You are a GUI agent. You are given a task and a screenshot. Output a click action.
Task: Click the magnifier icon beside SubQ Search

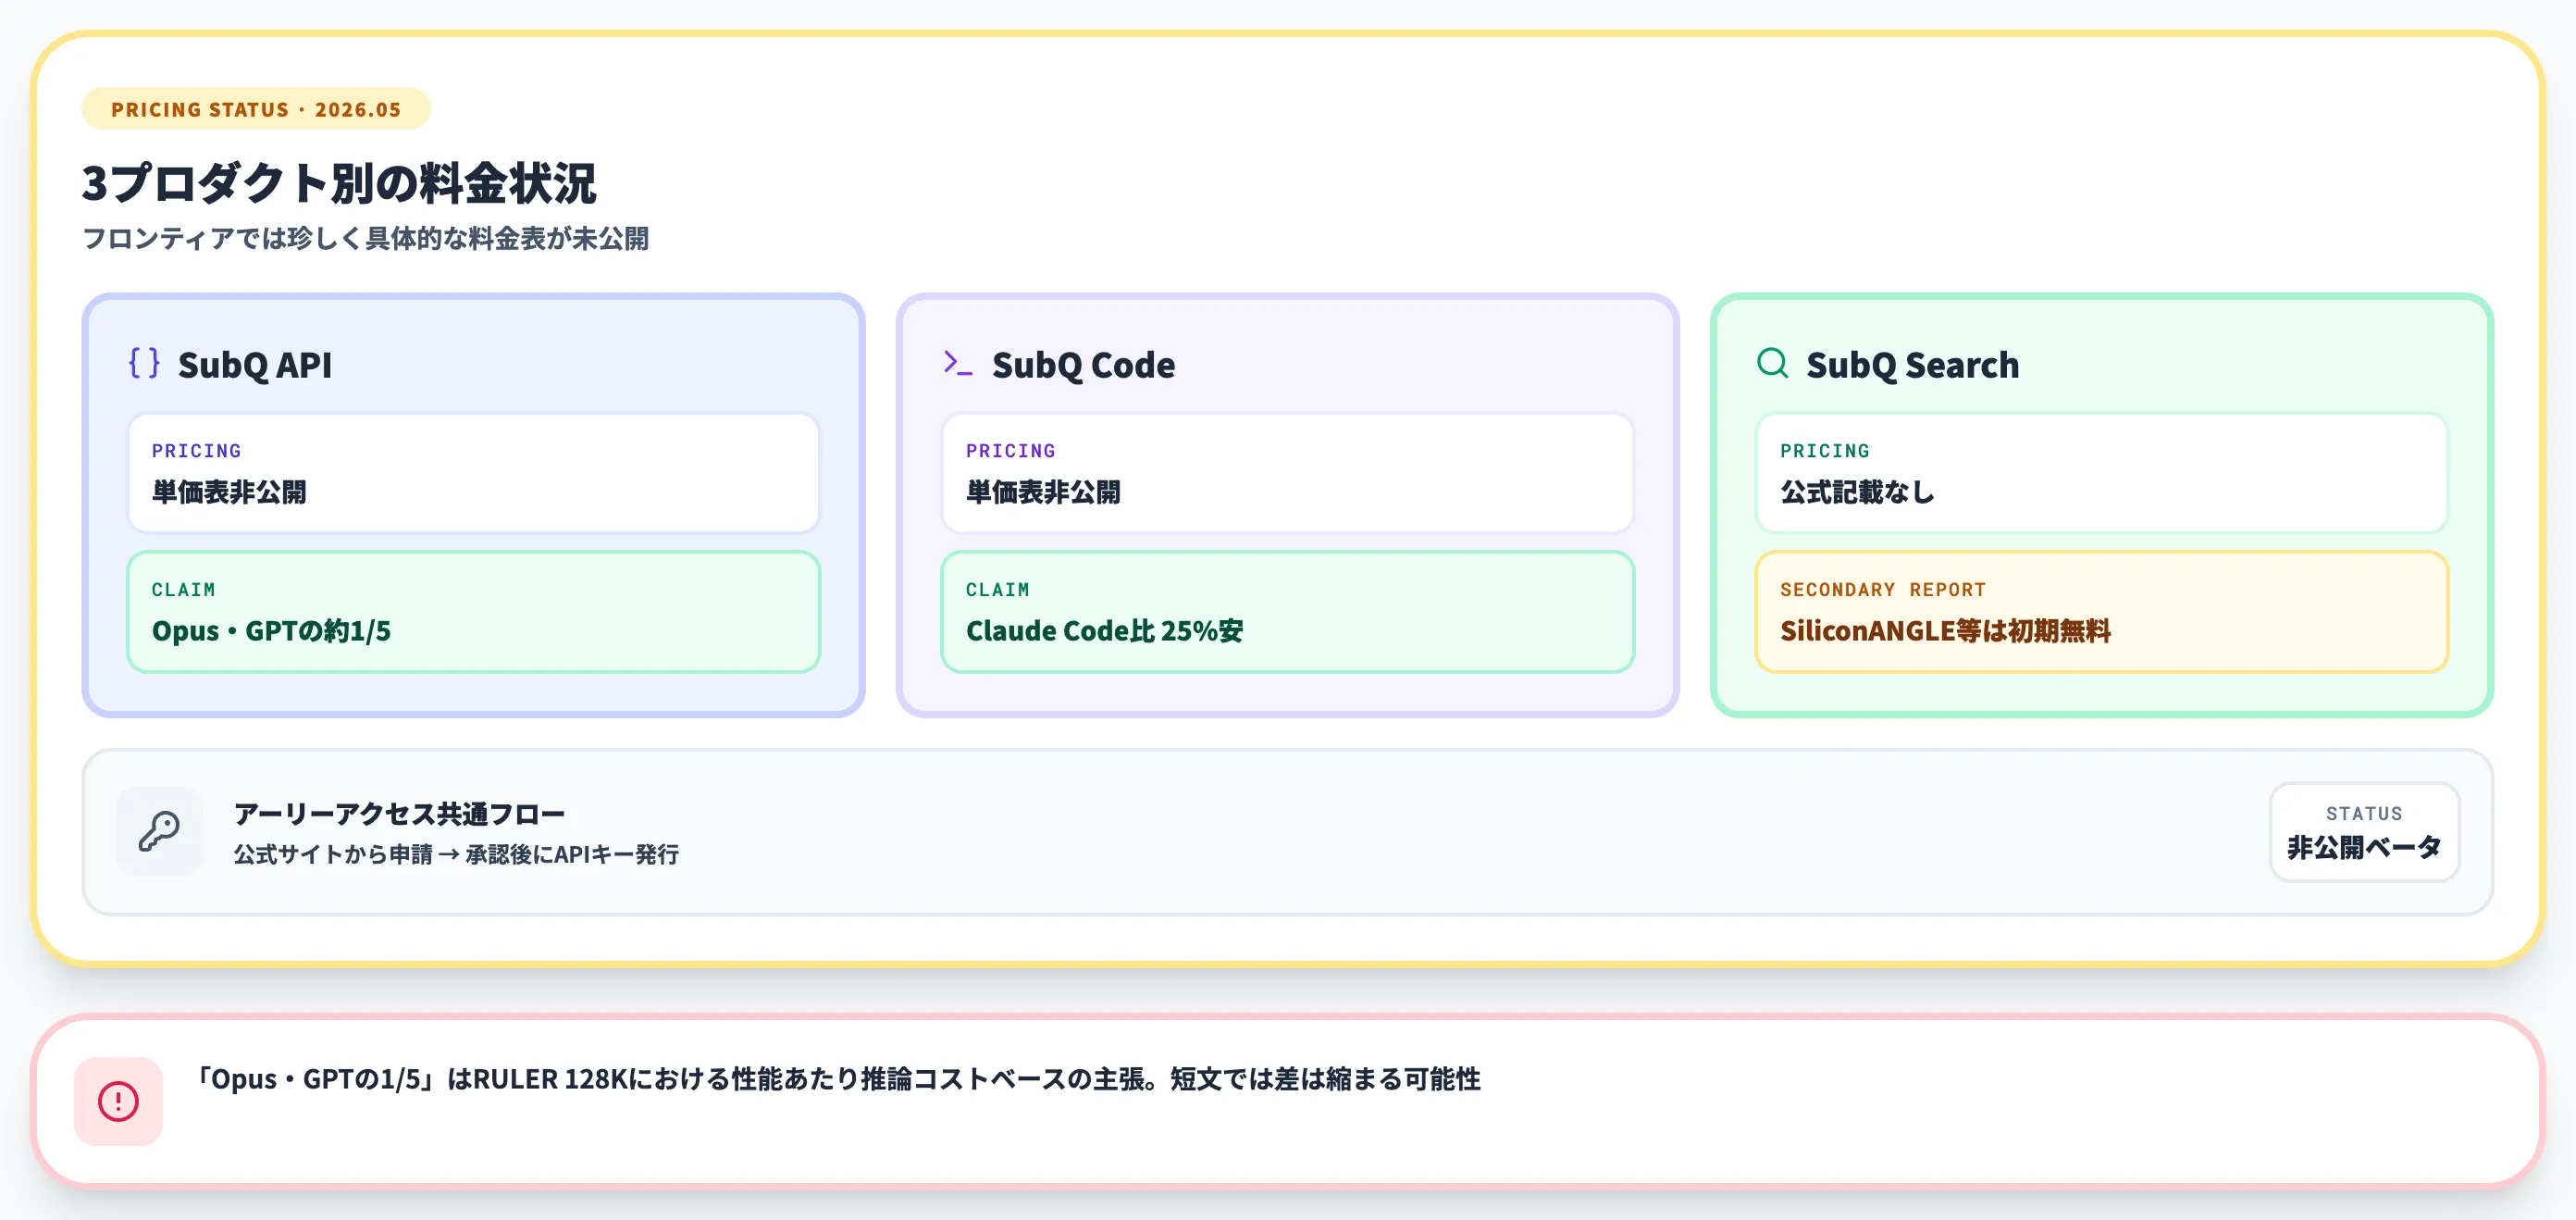click(x=1772, y=363)
